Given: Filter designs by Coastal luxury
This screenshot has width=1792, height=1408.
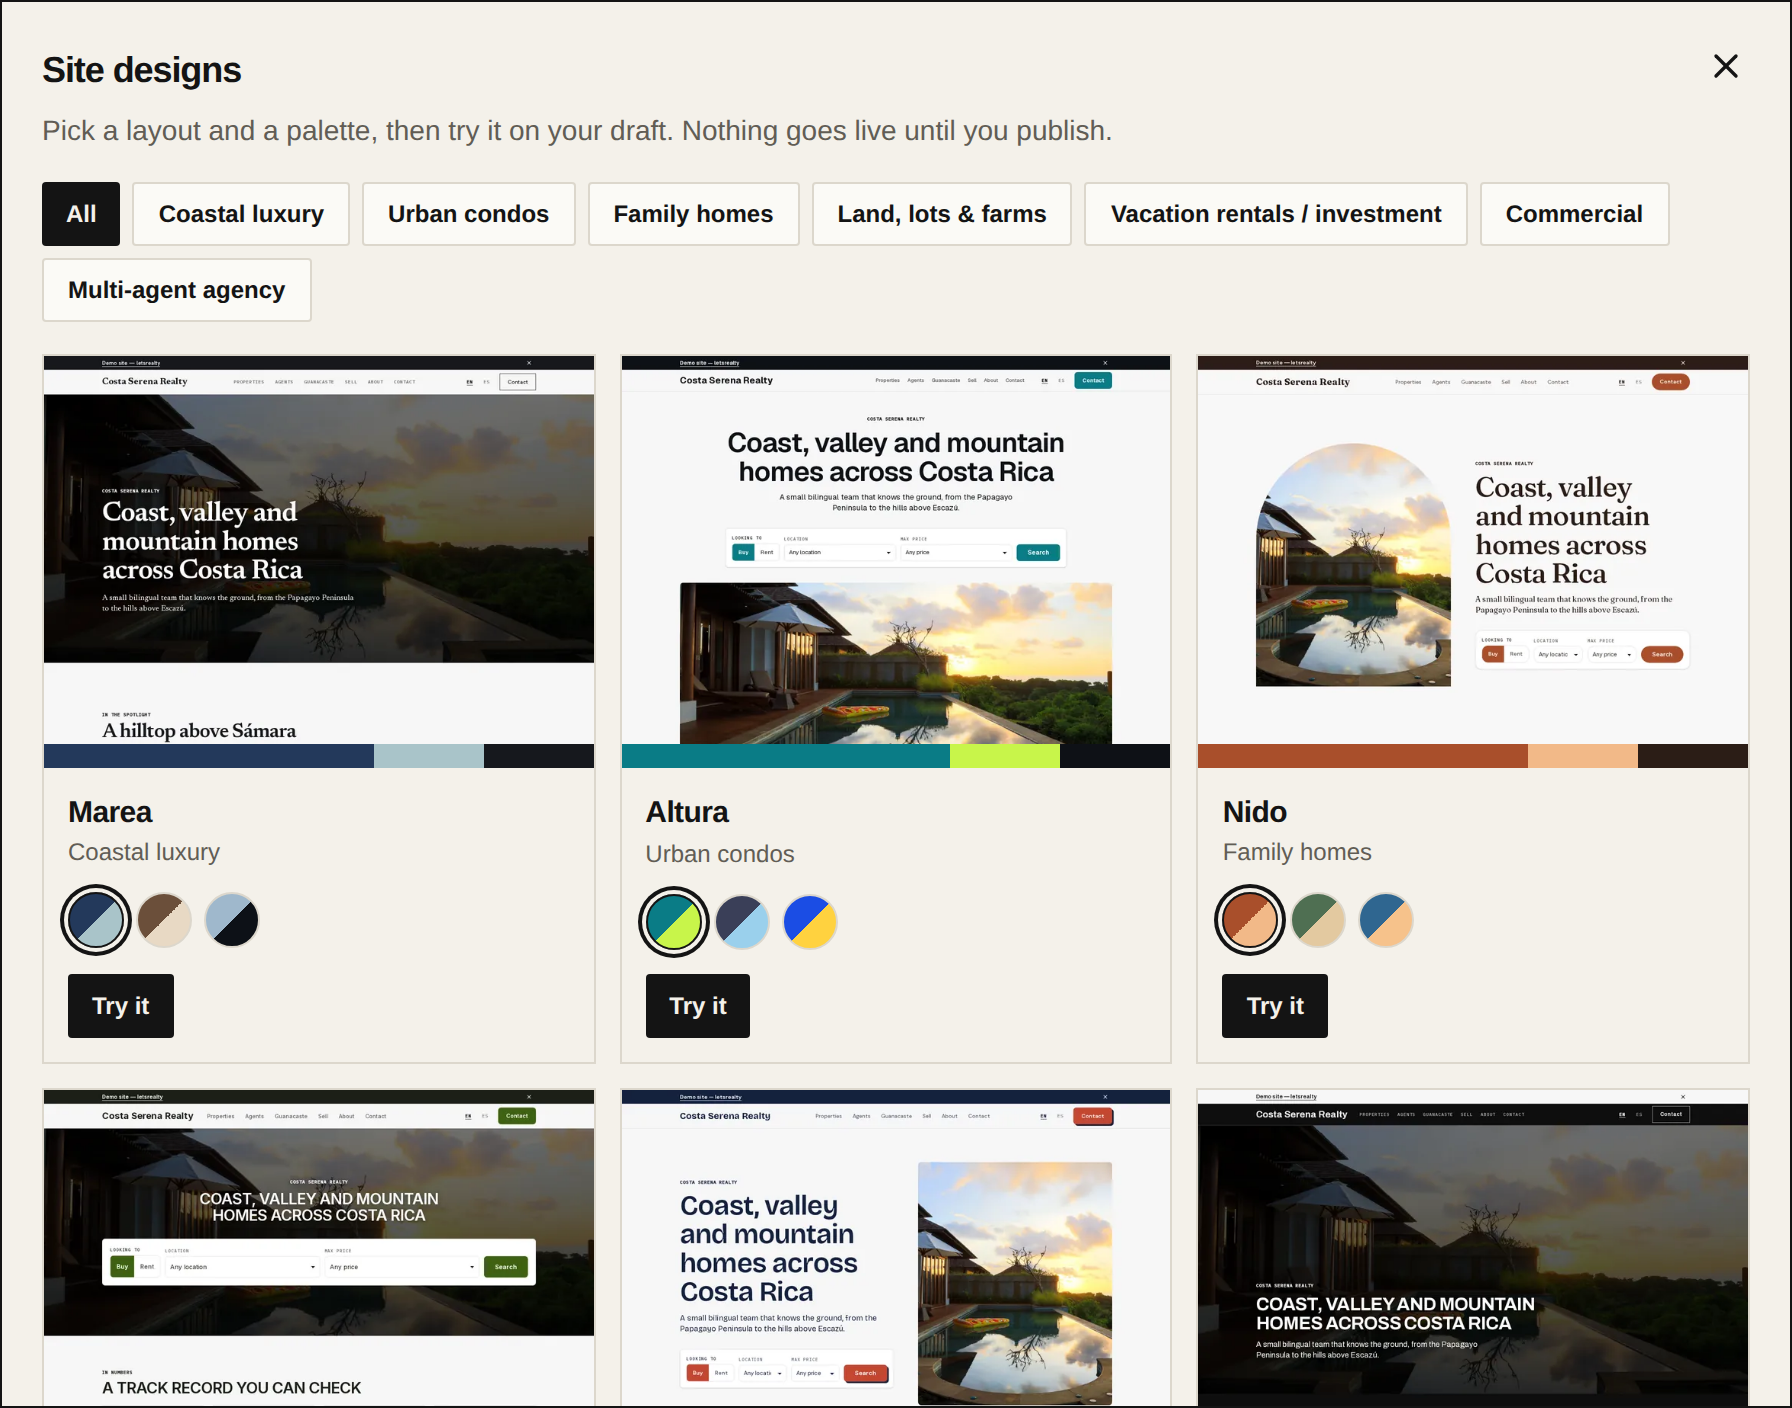Looking at the screenshot, I should 241,214.
